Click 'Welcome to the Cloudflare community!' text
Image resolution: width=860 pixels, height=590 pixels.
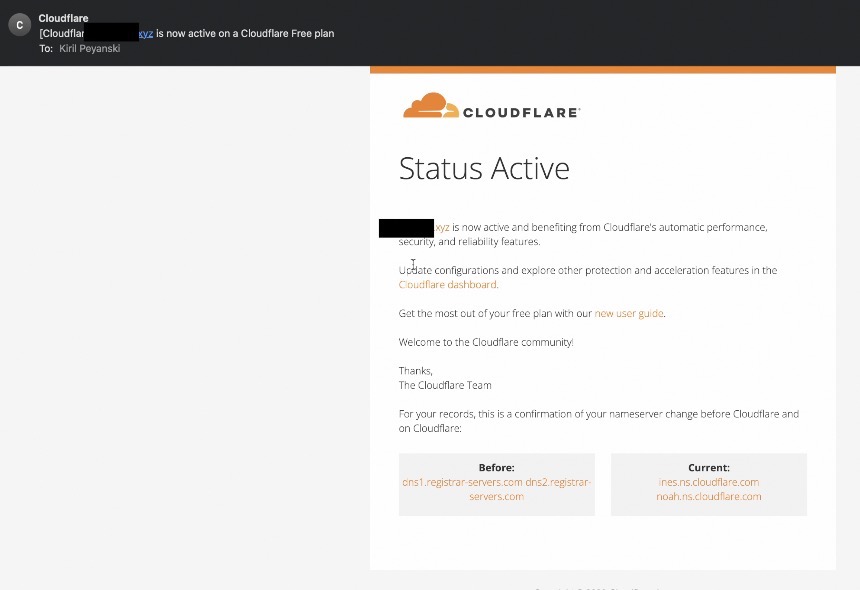click(x=486, y=342)
